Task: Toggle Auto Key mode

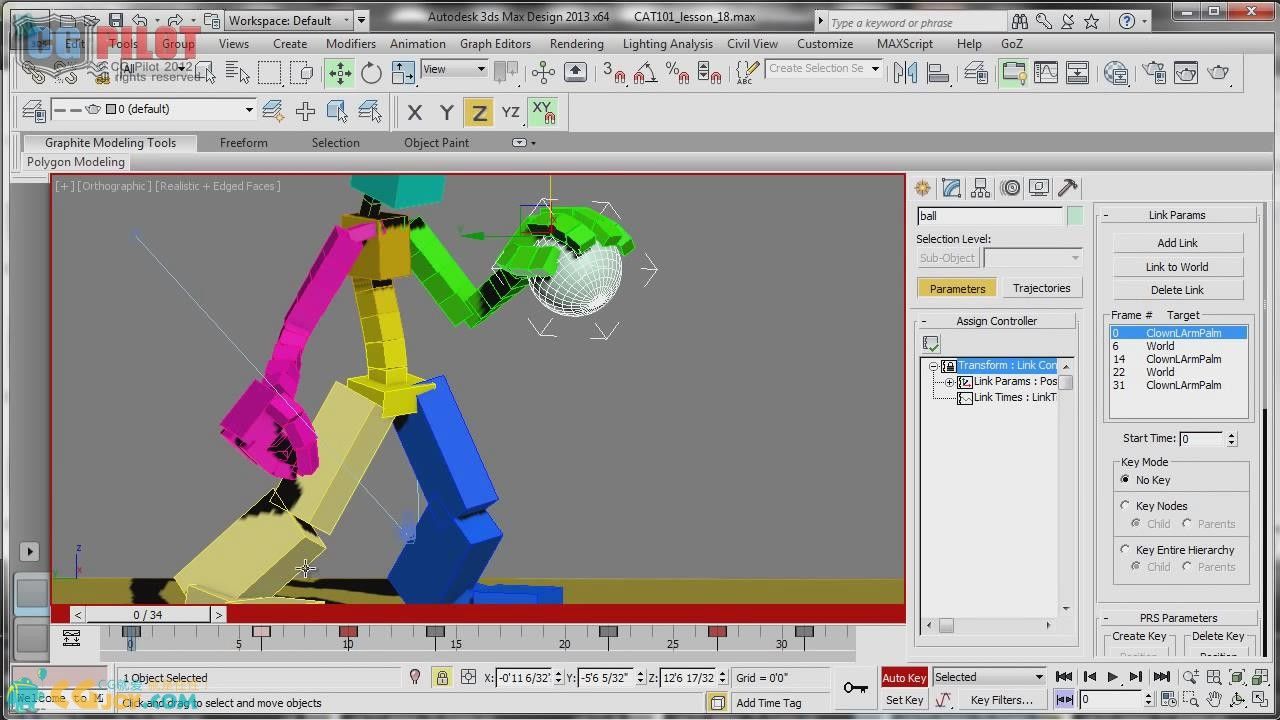Action: point(904,678)
